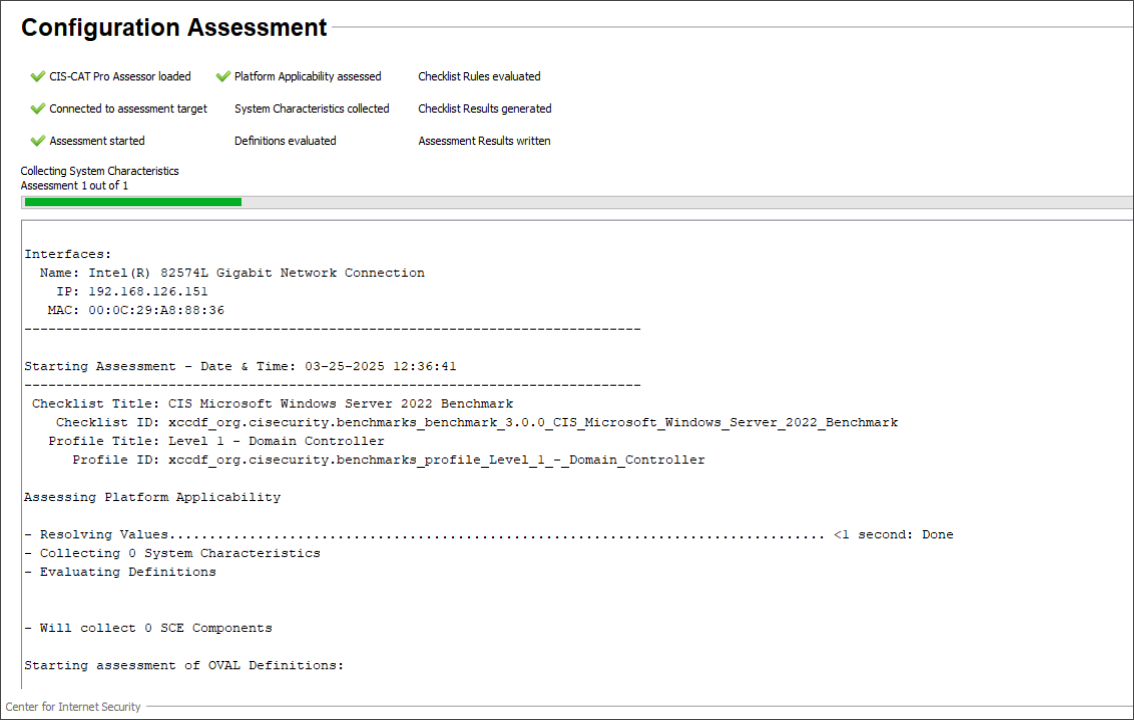Screen dimensions: 1134x720
Task: Click the green checkmark beside Platform Applicability assessed
Action: click(x=224, y=76)
